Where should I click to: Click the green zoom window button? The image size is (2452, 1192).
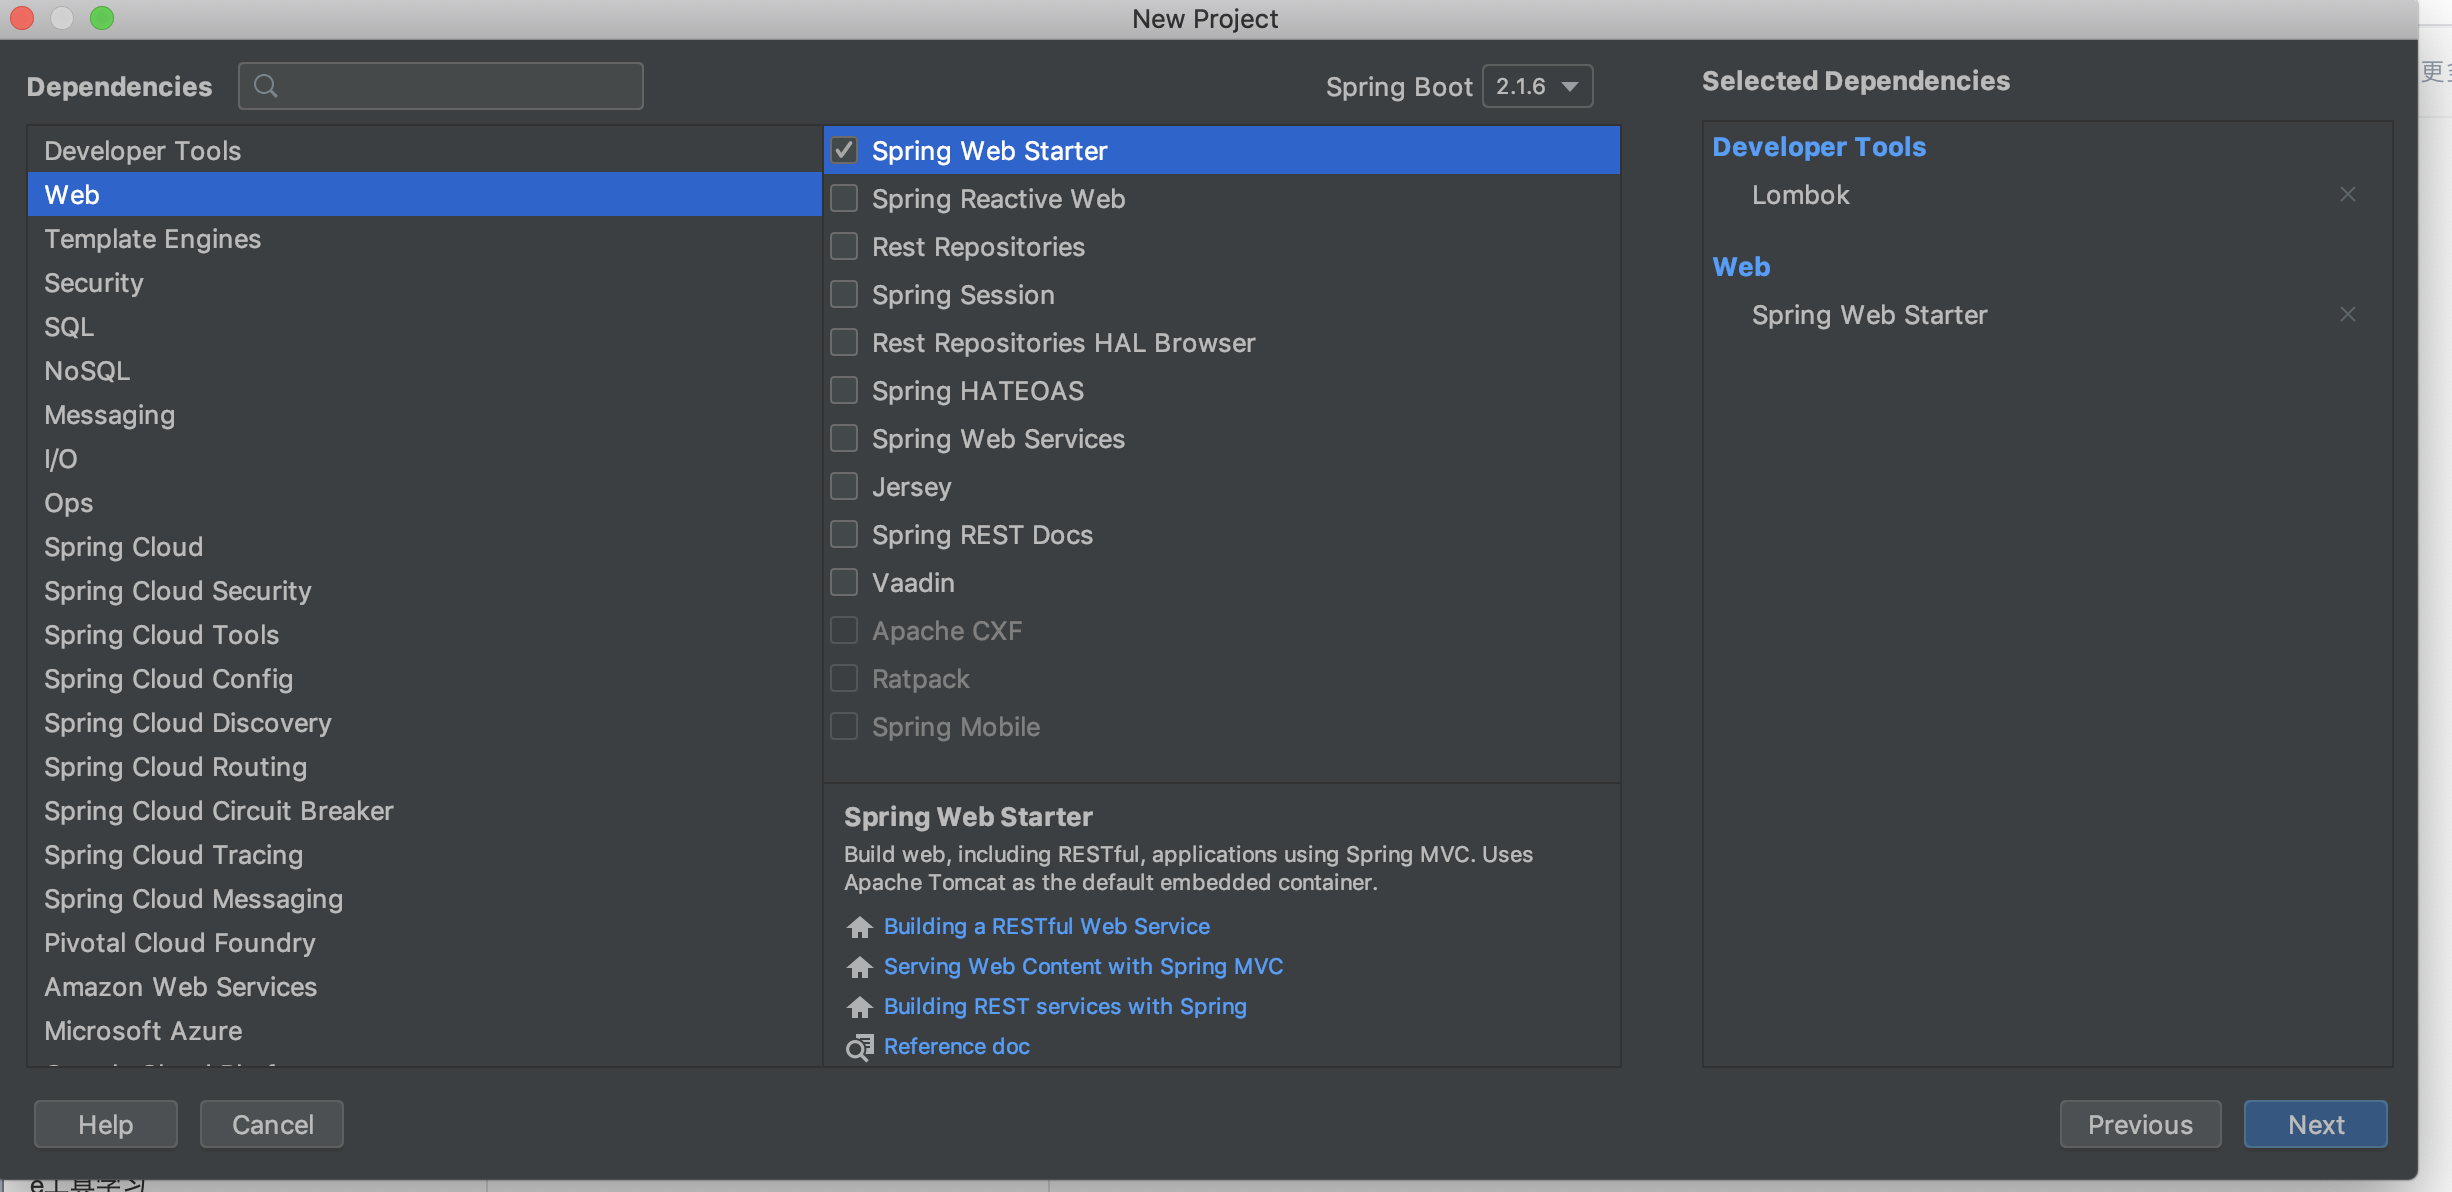pyautogui.click(x=102, y=18)
